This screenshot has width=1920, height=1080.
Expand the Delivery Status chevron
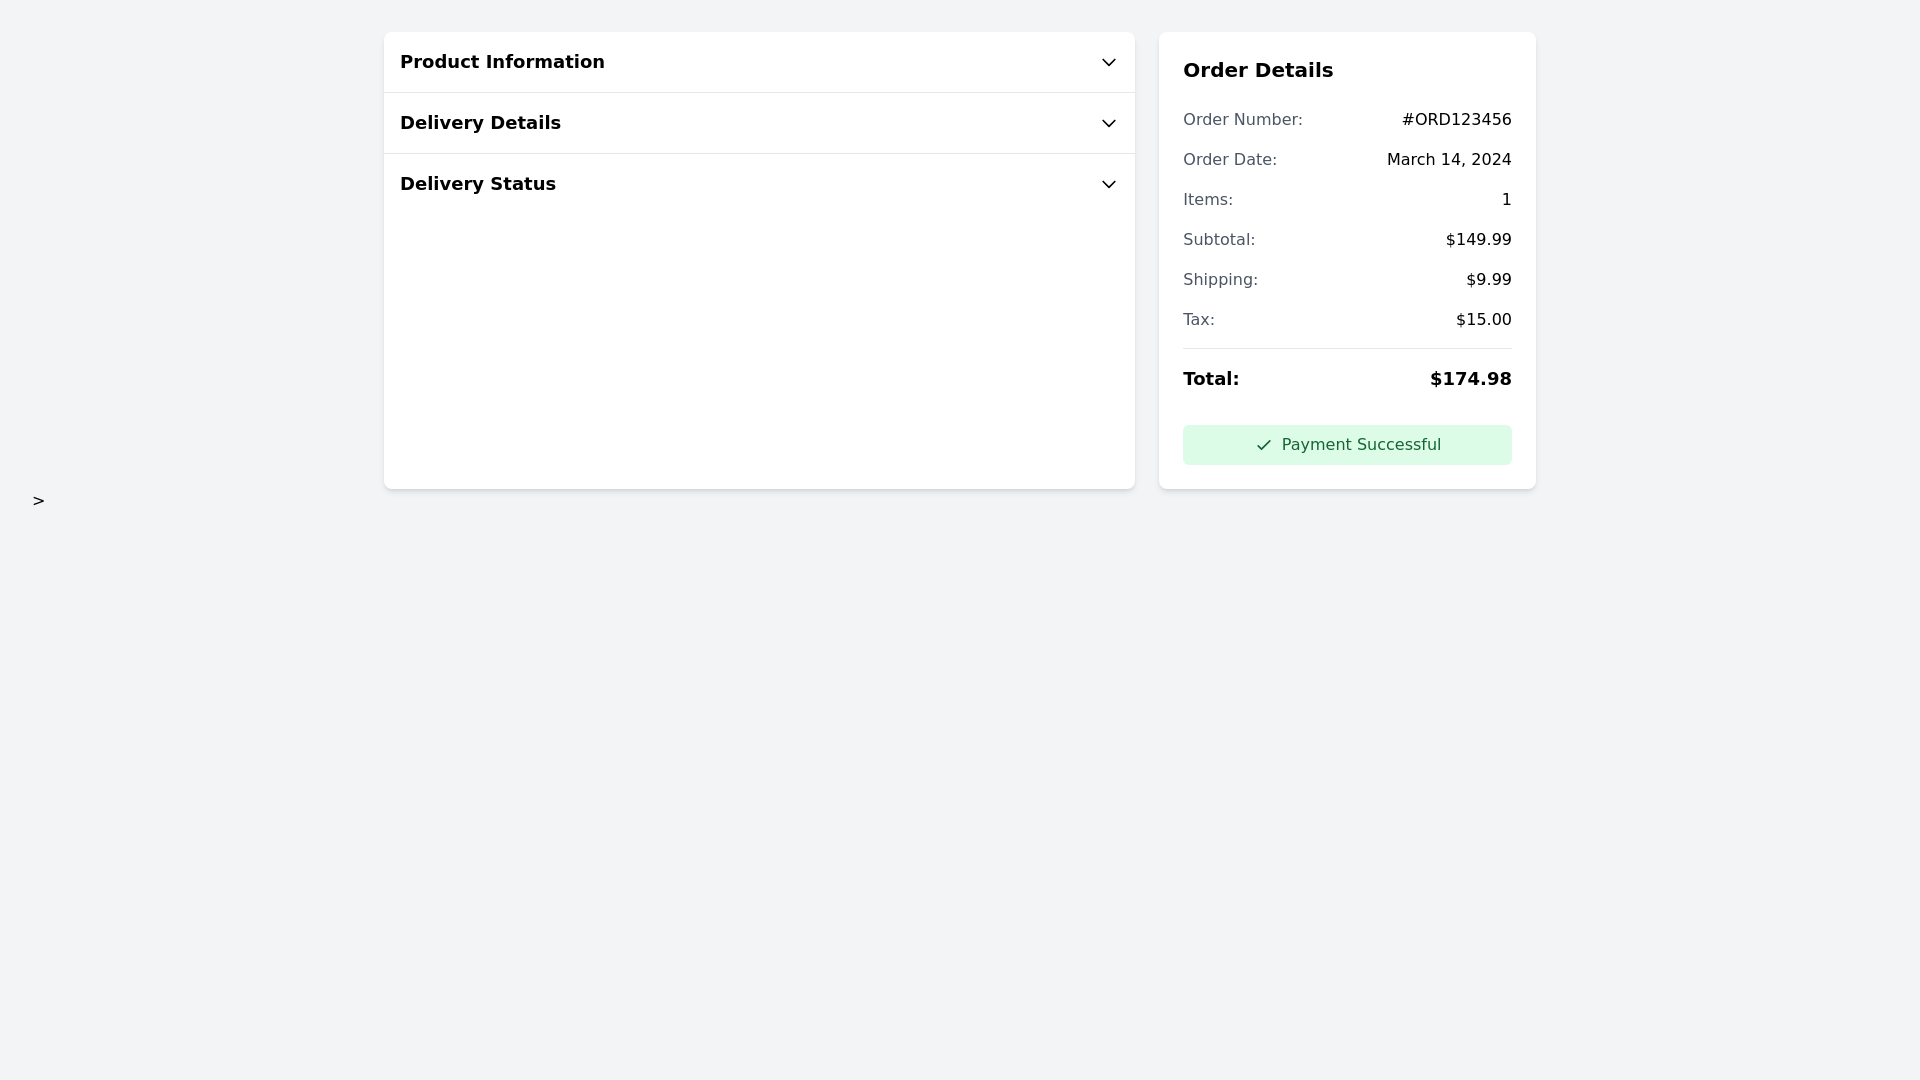coord(1108,184)
